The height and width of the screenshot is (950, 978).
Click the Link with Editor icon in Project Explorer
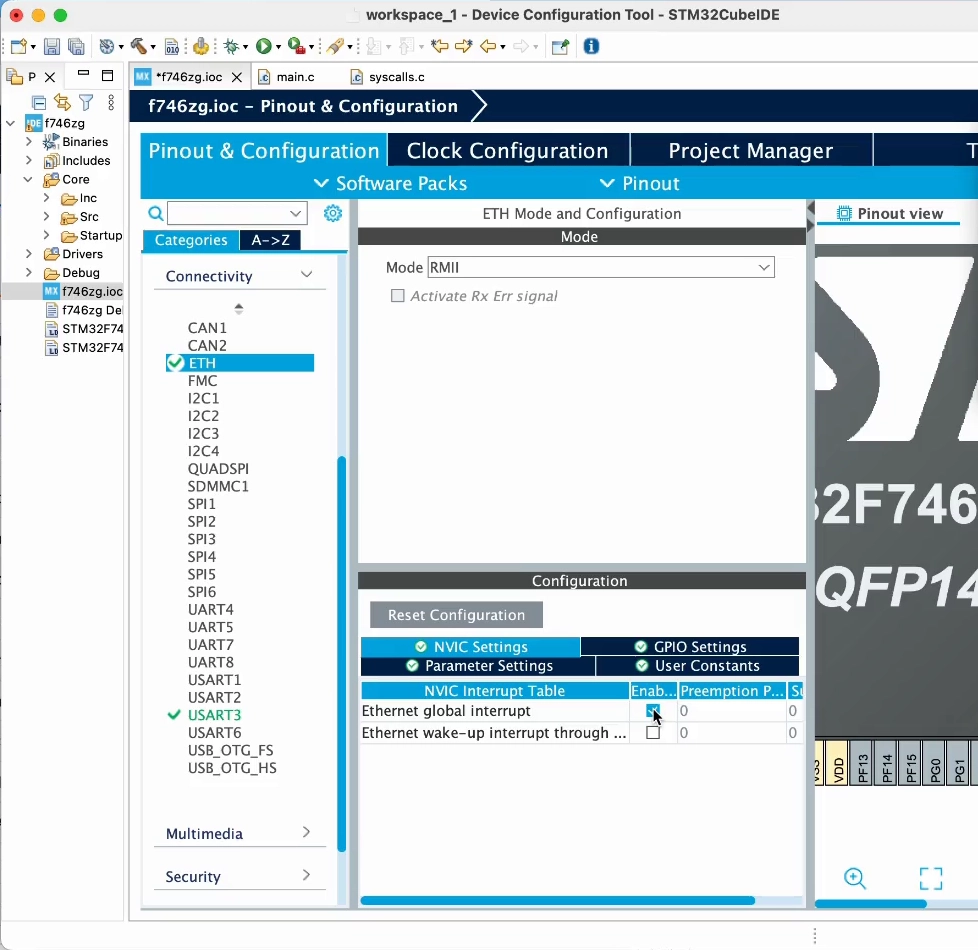coord(62,101)
